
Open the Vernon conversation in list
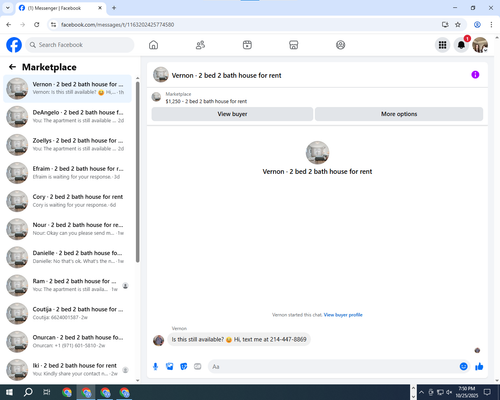click(67, 88)
